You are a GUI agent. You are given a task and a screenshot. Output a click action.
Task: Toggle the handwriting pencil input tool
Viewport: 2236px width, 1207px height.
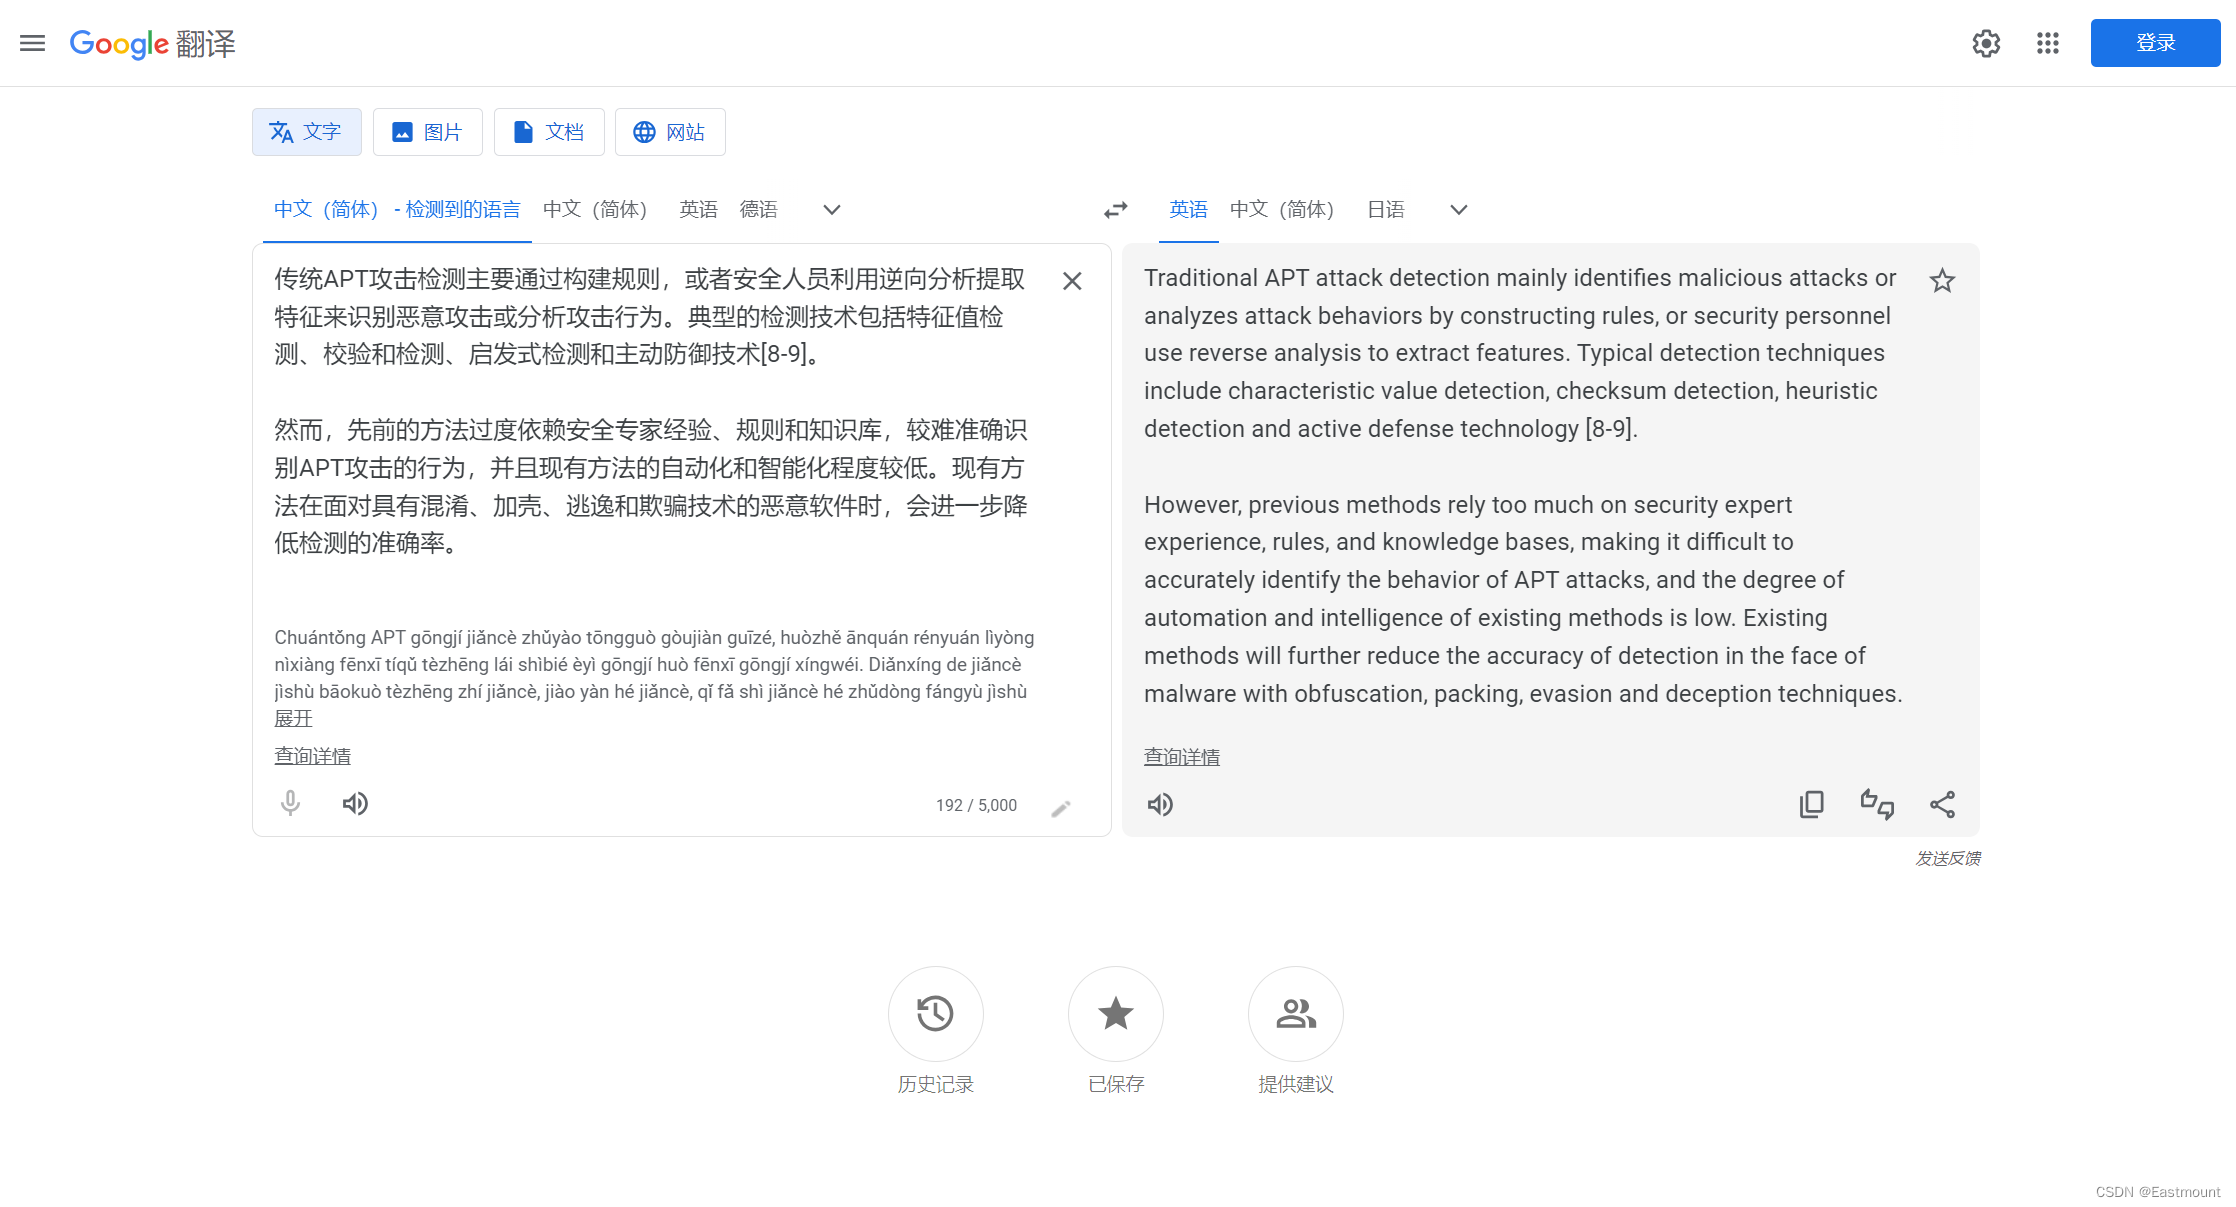(1061, 808)
